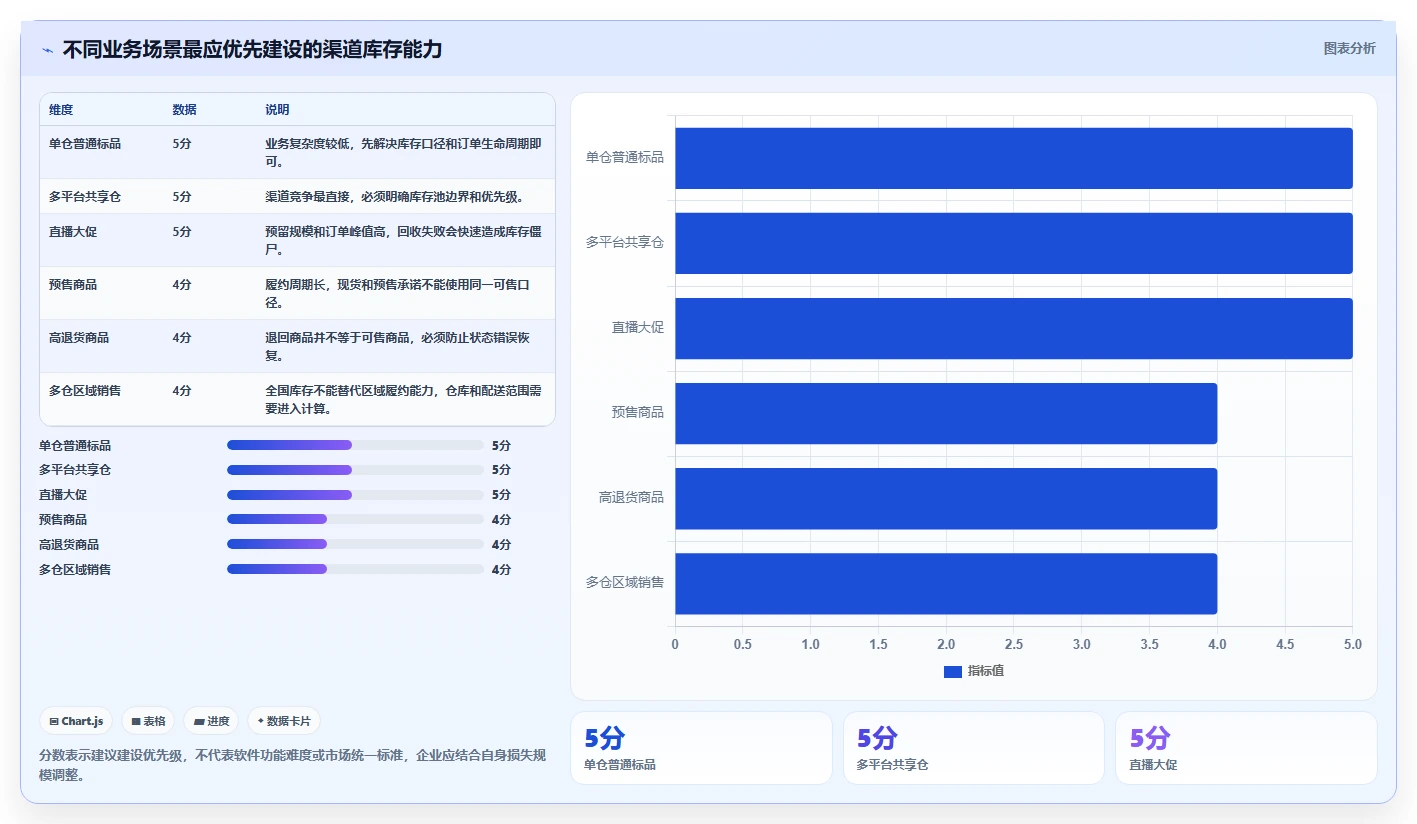Click the lightning icon beside the page title
The height and width of the screenshot is (824, 1417).
pos(48,50)
